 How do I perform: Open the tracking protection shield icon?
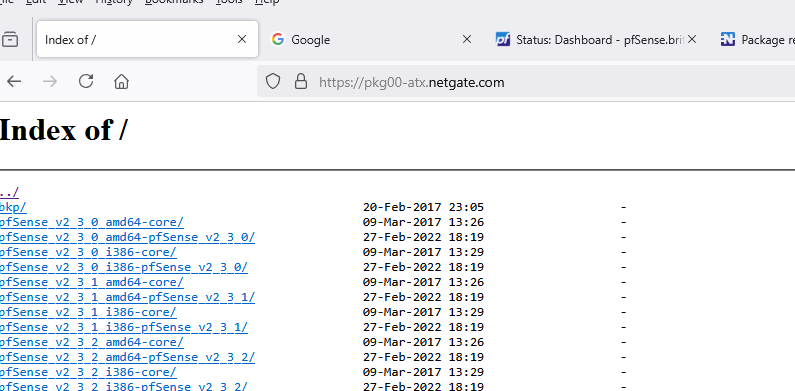[x=273, y=82]
